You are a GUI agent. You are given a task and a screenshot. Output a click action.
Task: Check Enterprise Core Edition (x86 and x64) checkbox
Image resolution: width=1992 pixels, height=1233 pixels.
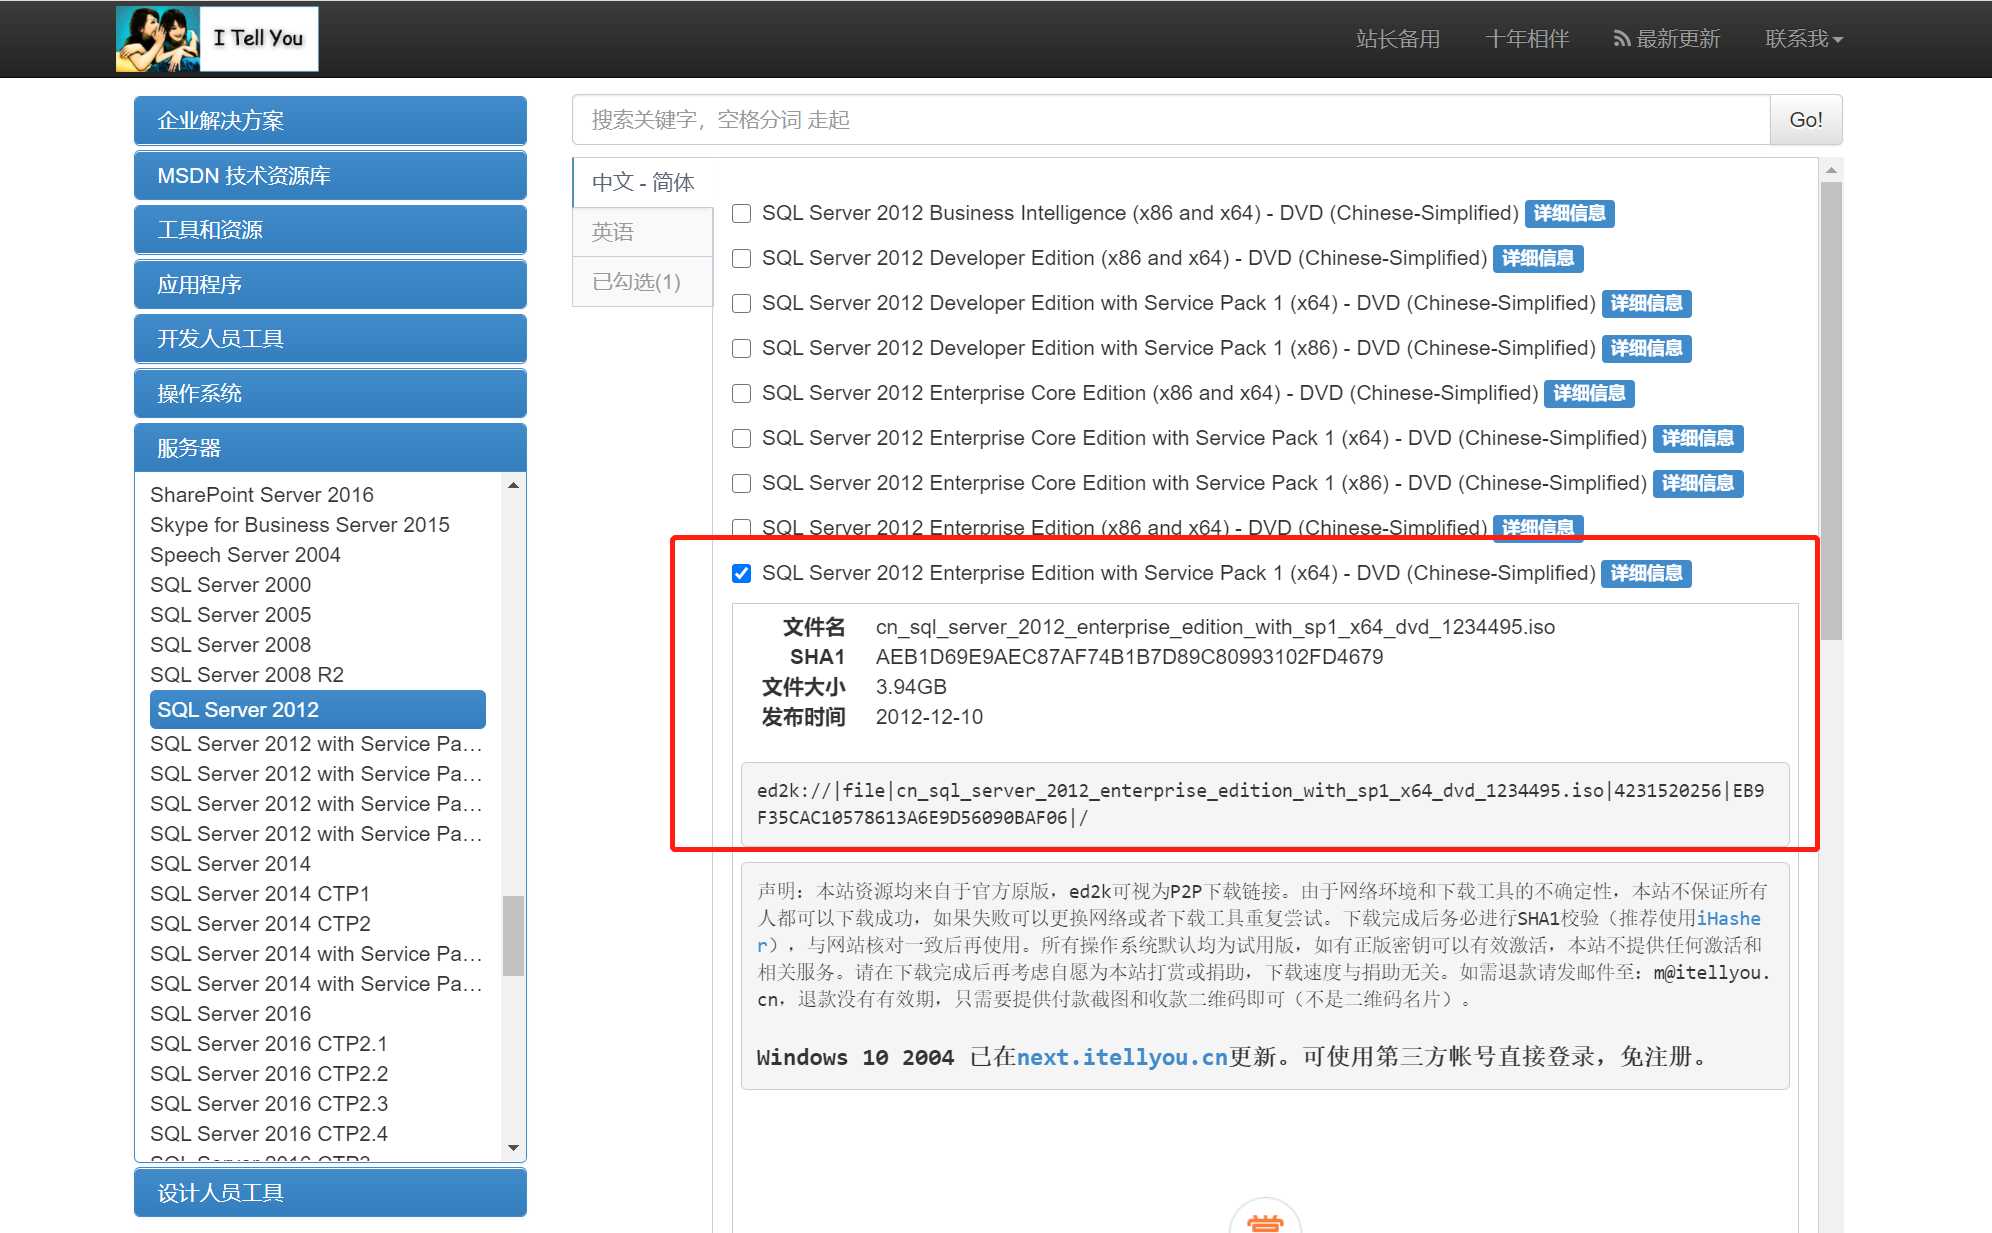(741, 393)
